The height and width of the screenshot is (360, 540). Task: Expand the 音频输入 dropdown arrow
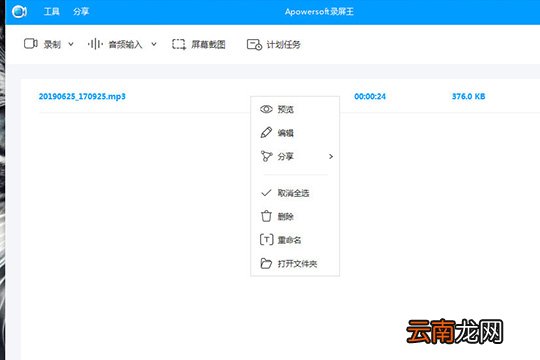(x=154, y=44)
